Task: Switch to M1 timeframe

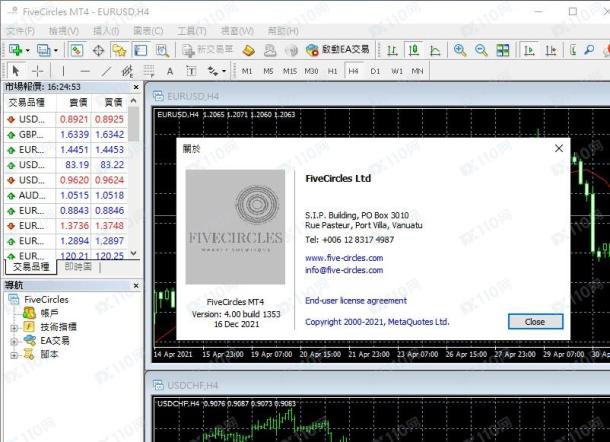Action: point(247,71)
